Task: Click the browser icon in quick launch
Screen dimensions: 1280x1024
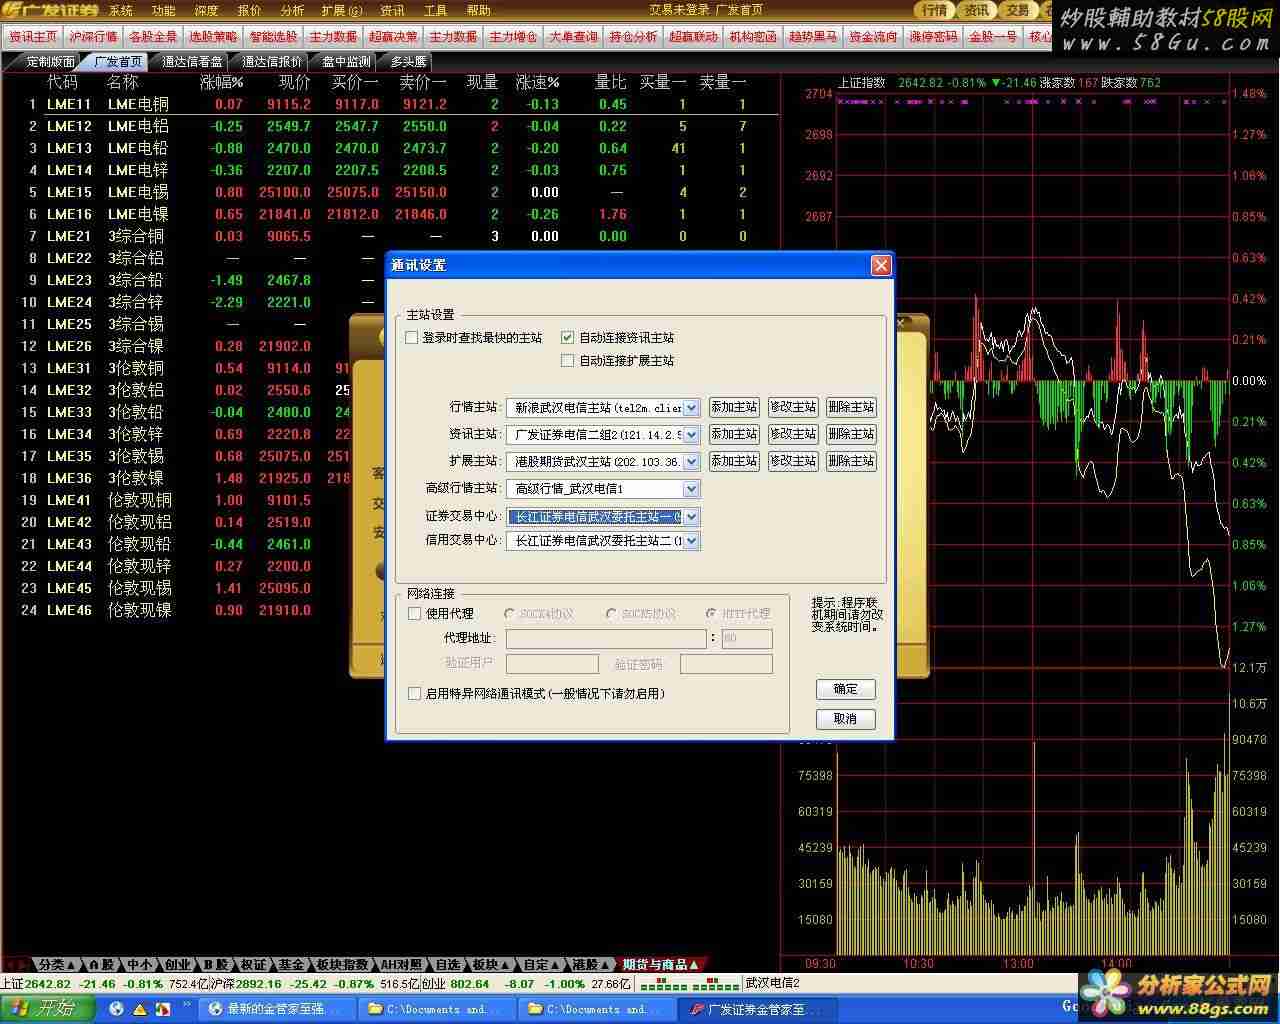Action: 117,1009
